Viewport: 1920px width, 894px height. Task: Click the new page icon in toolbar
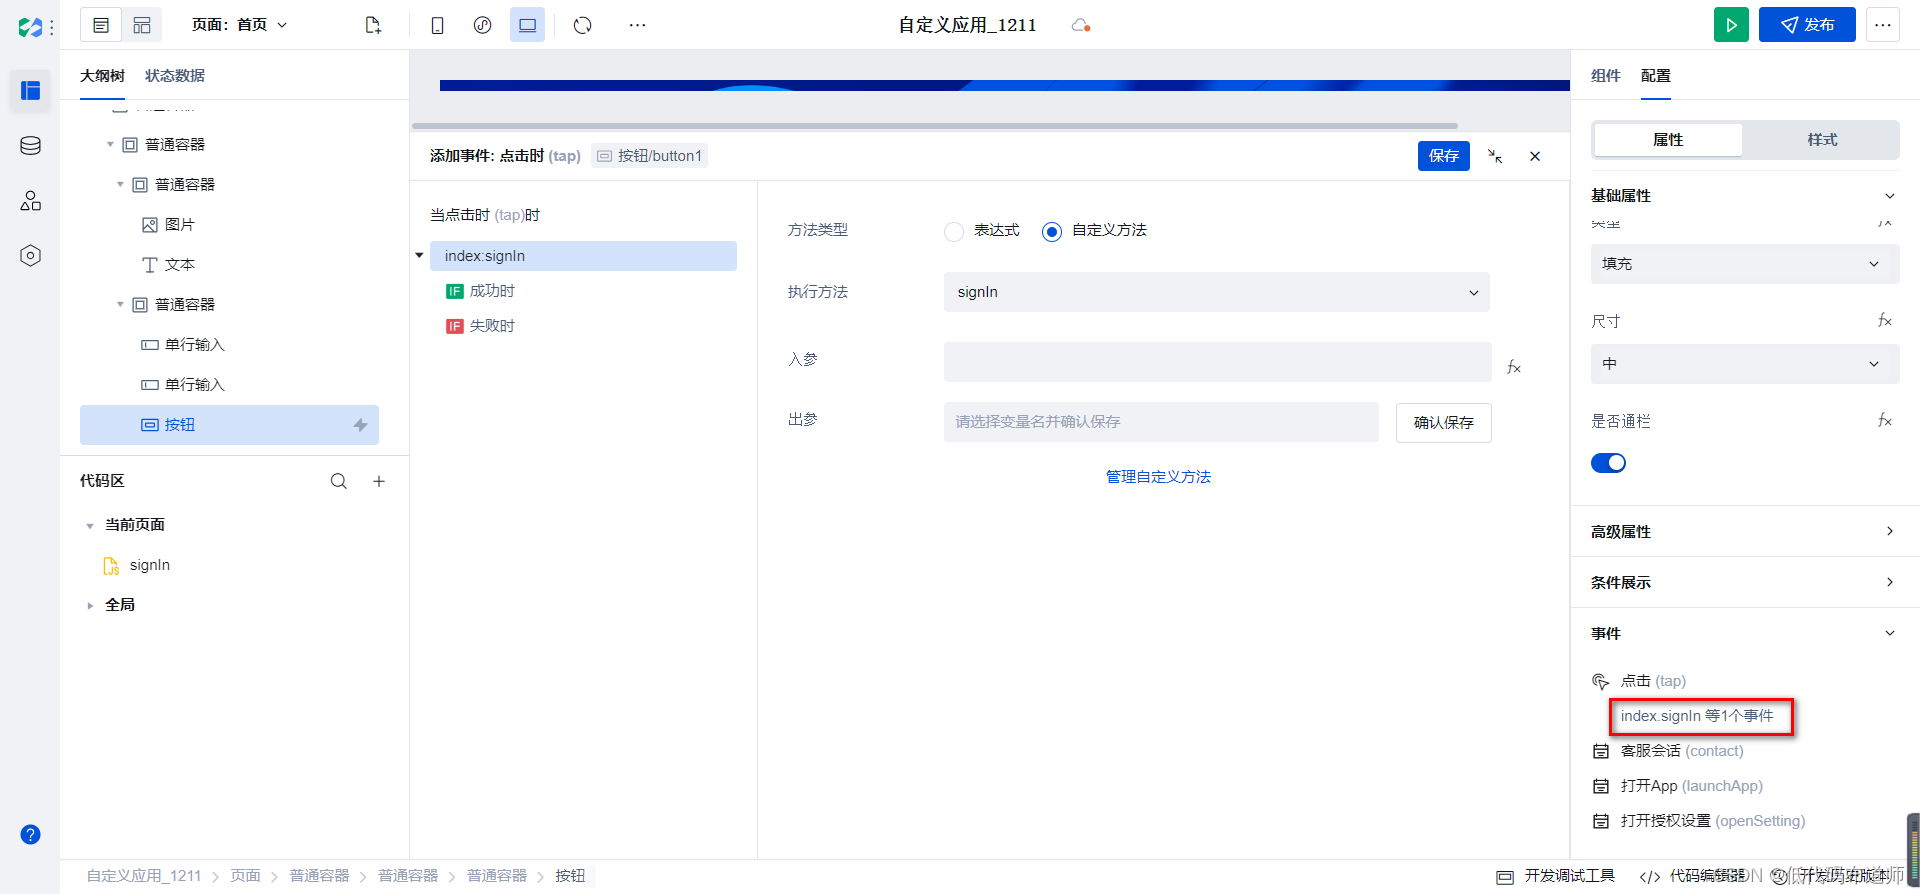click(x=373, y=25)
